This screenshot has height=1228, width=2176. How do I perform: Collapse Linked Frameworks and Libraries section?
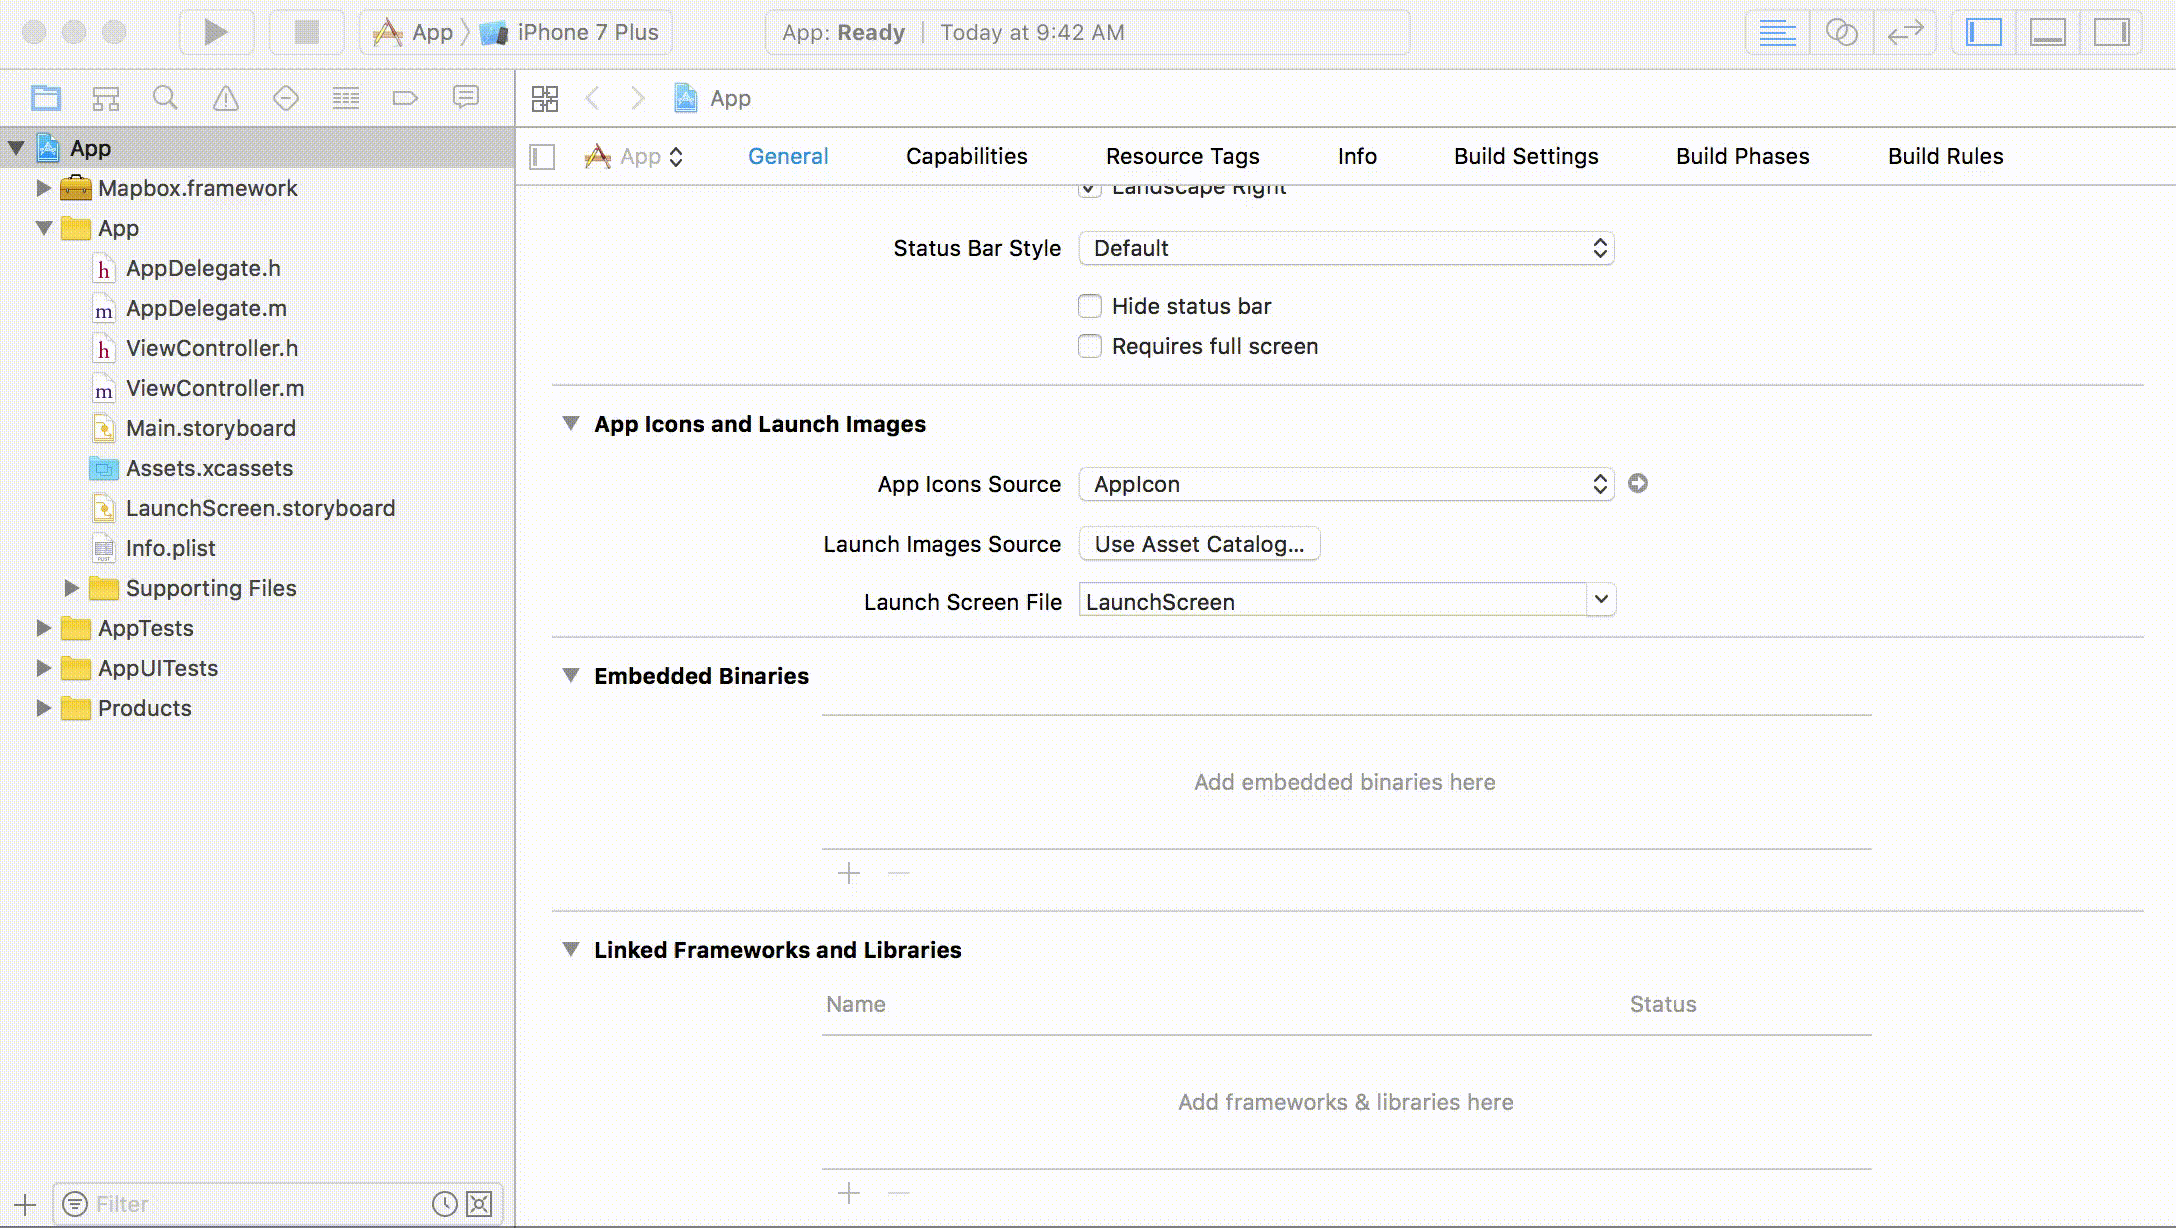click(571, 949)
